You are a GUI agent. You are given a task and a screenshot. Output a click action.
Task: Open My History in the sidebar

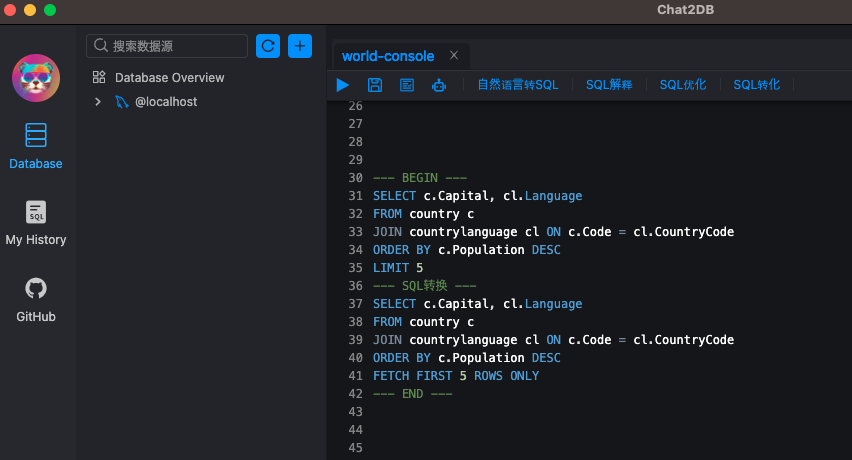(x=36, y=223)
